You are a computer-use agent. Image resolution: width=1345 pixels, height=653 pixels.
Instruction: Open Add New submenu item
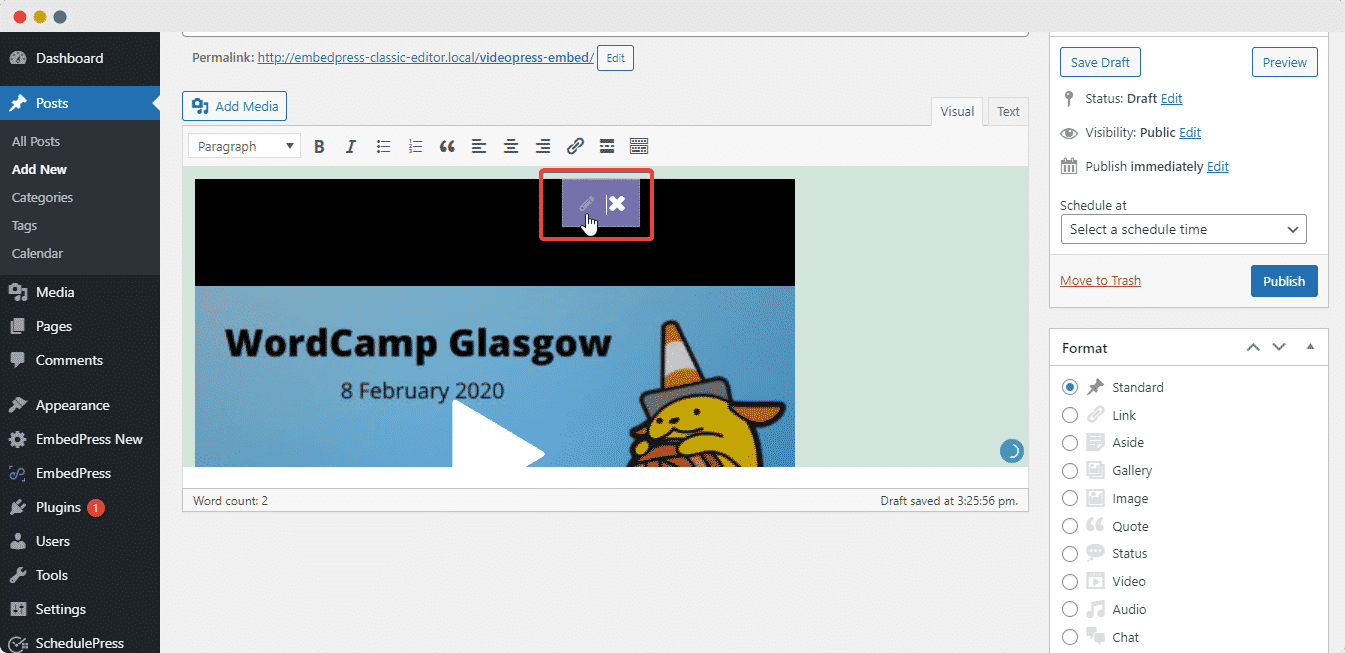click(x=40, y=169)
